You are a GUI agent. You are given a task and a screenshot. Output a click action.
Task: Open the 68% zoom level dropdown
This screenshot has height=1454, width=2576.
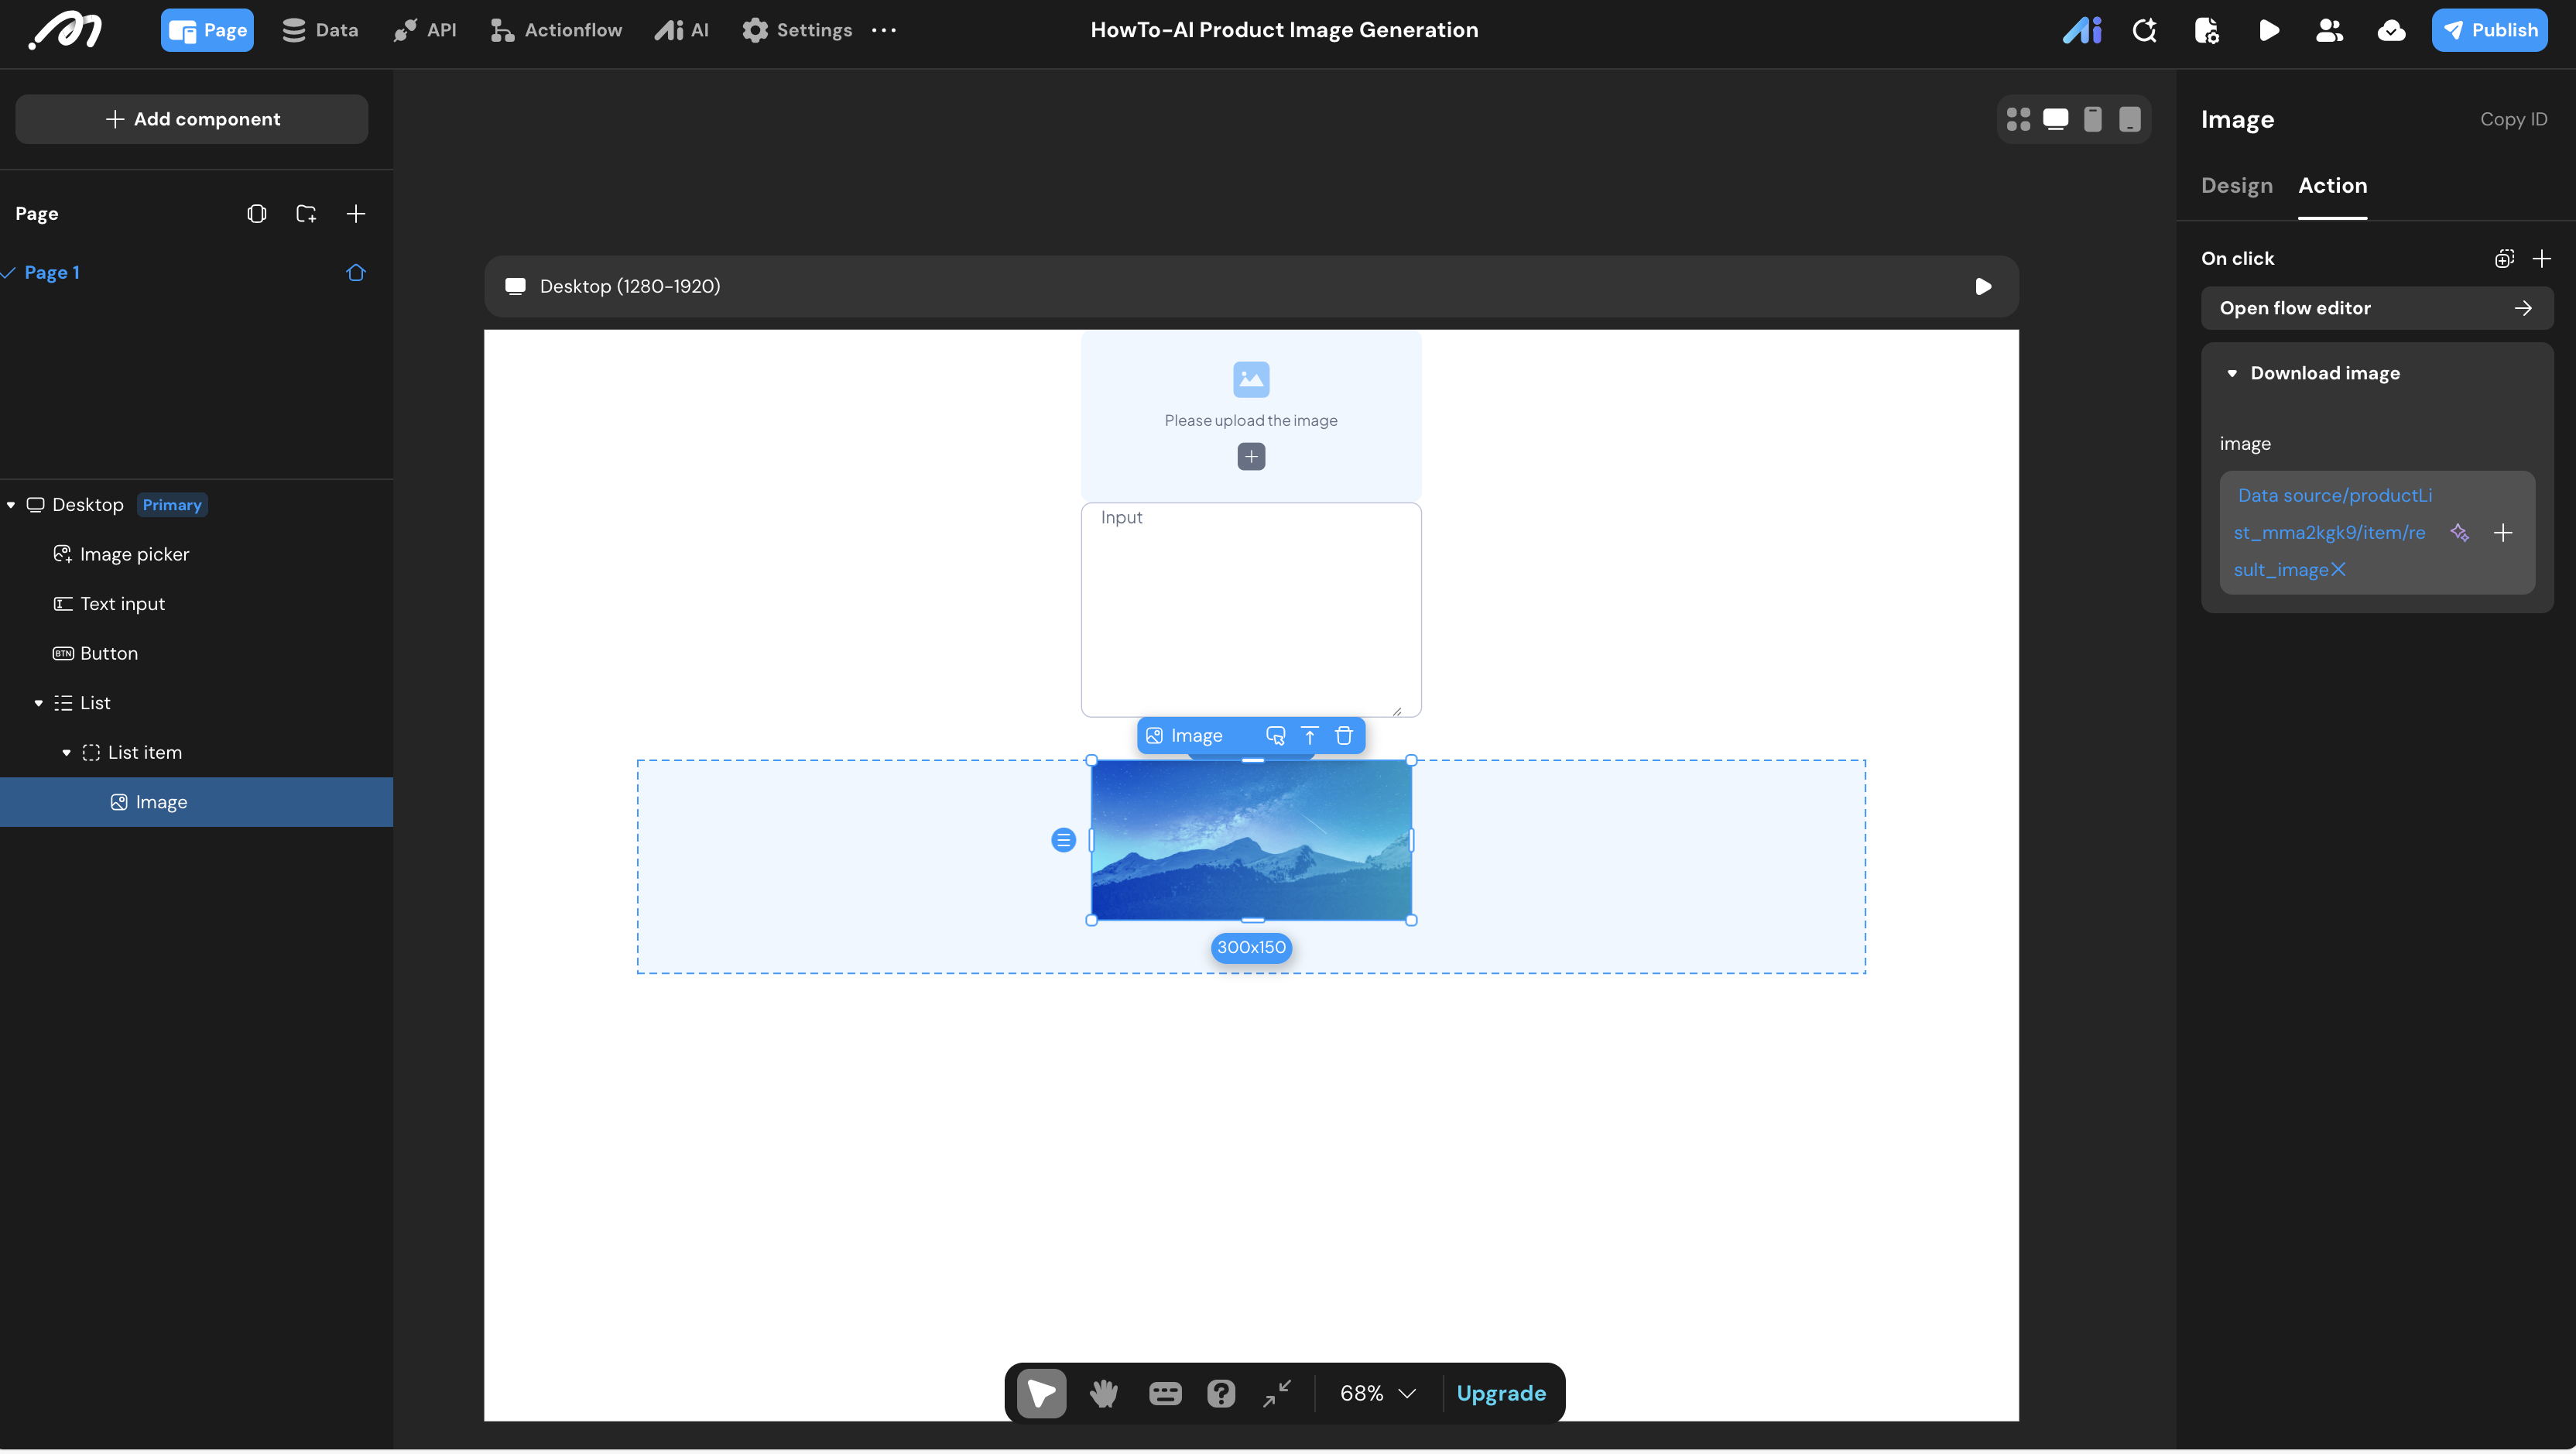(1377, 1393)
